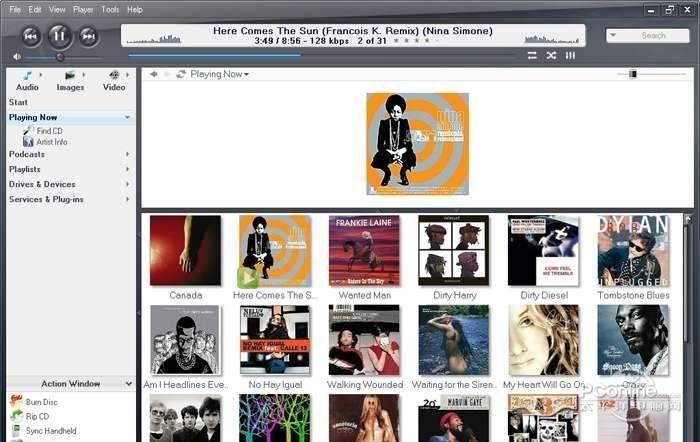700x442 pixels.
Task: Collapse the Playing Now sidebar section
Action: pos(127,117)
